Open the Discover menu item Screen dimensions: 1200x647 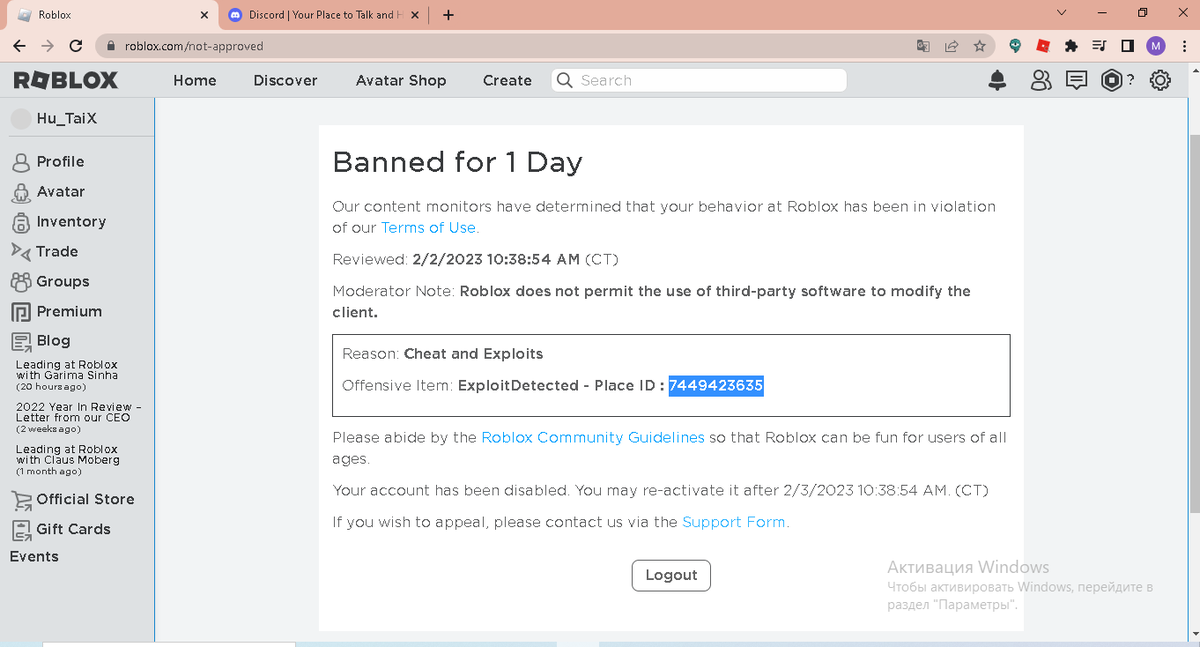(285, 80)
